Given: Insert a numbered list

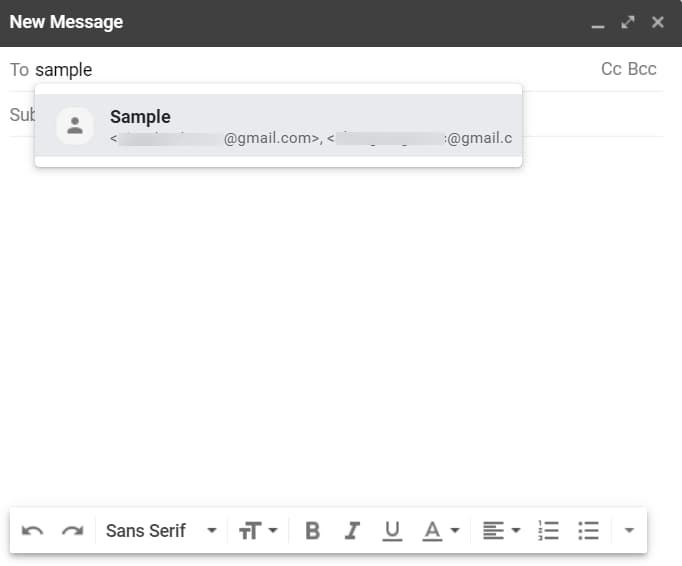Looking at the screenshot, I should (548, 531).
